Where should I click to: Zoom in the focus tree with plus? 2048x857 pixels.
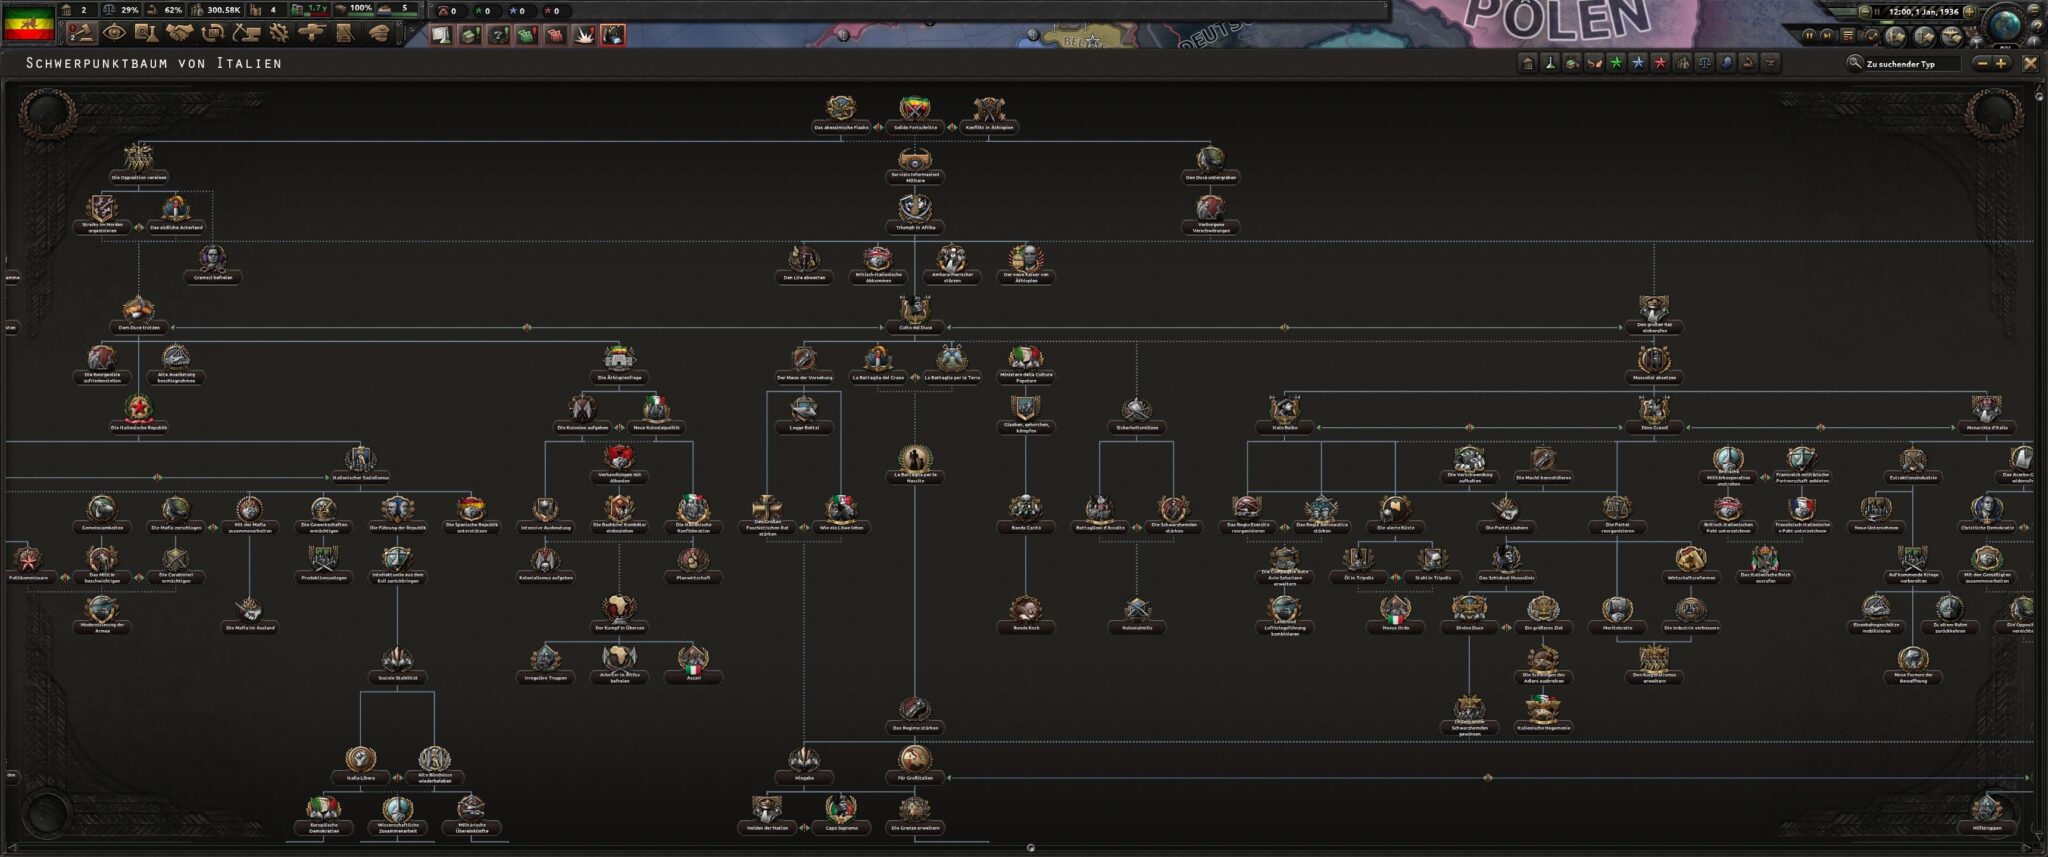[2001, 63]
